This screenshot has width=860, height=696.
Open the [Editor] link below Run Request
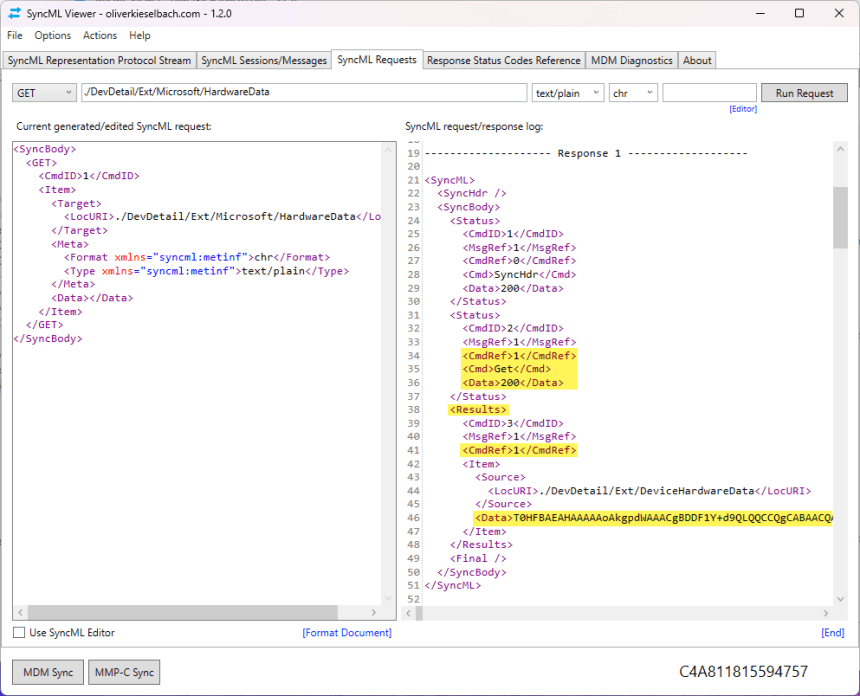point(743,109)
